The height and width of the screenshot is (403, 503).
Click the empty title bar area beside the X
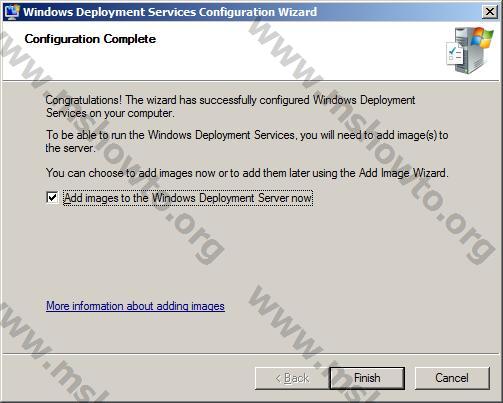(398, 12)
